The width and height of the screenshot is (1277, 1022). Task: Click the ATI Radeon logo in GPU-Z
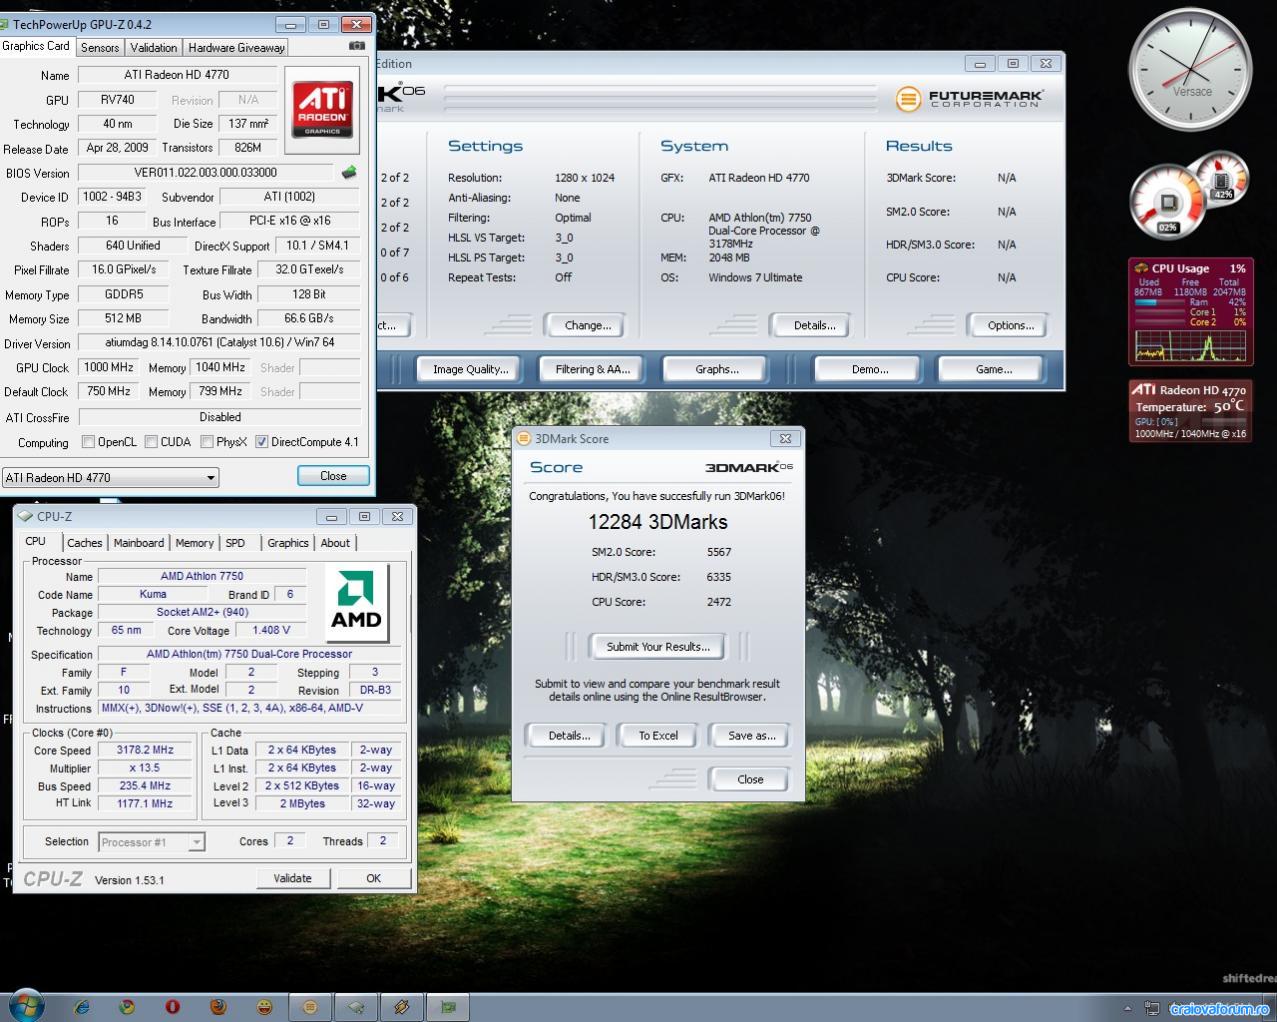(x=322, y=110)
